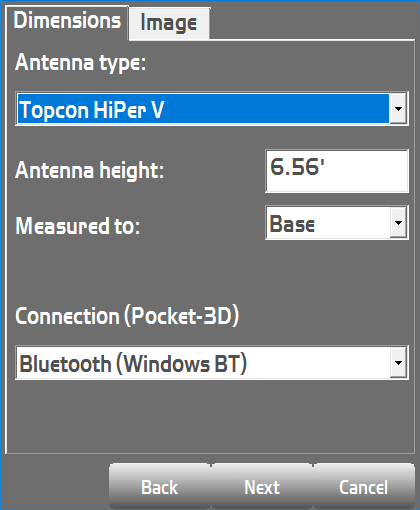The height and width of the screenshot is (510, 420).
Task: Click the Connection (Pocket-3D) label
Action: 127,315
